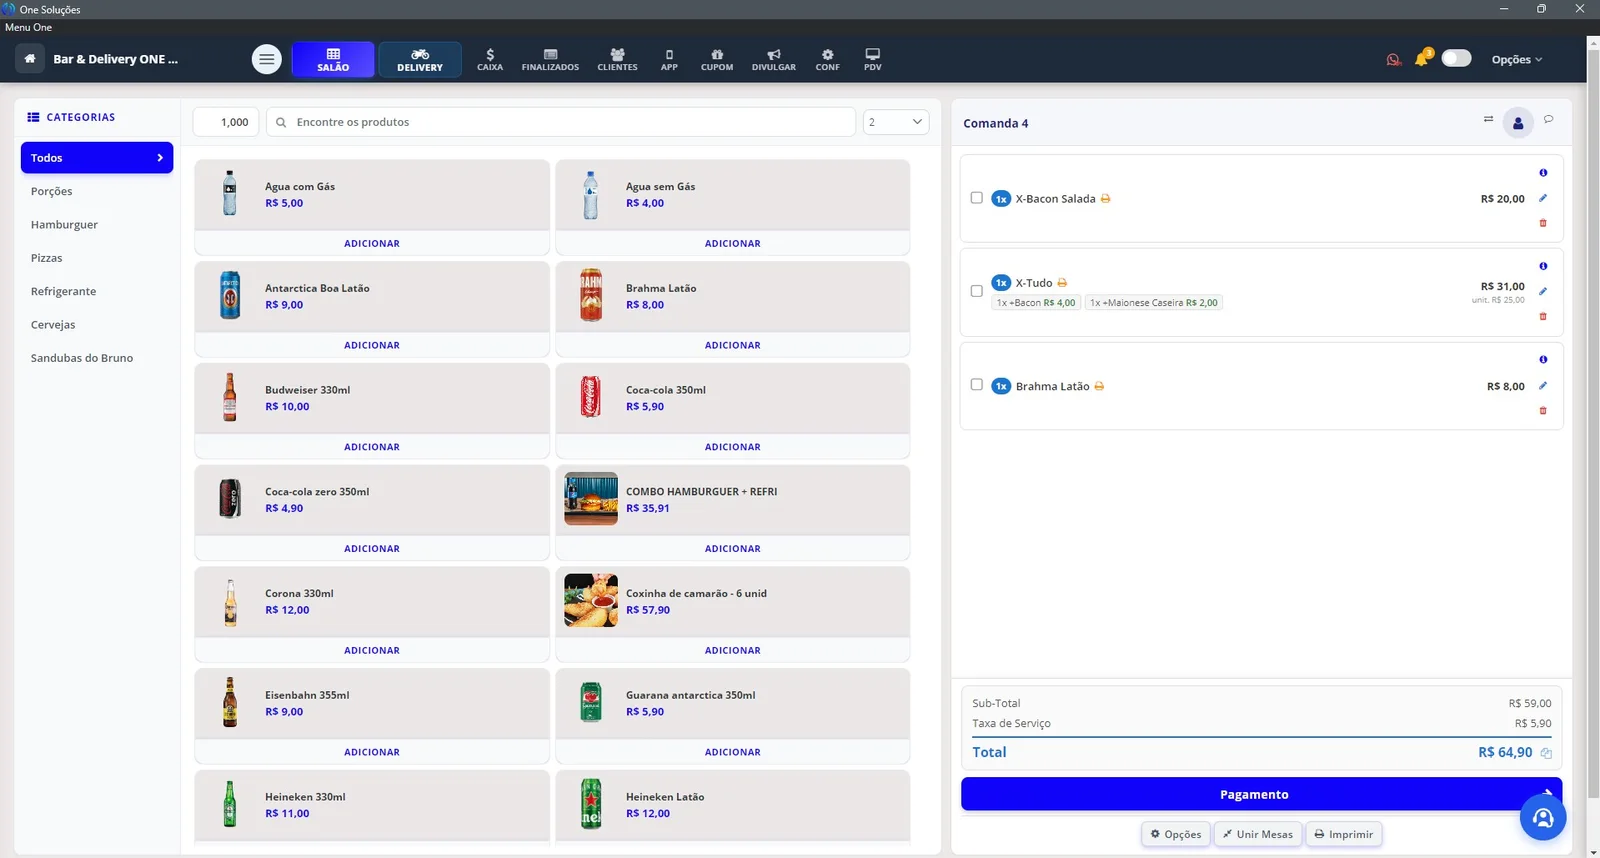Image resolution: width=1600 pixels, height=858 pixels.
Task: Open the CAIXA cash register section
Action: coord(490,60)
